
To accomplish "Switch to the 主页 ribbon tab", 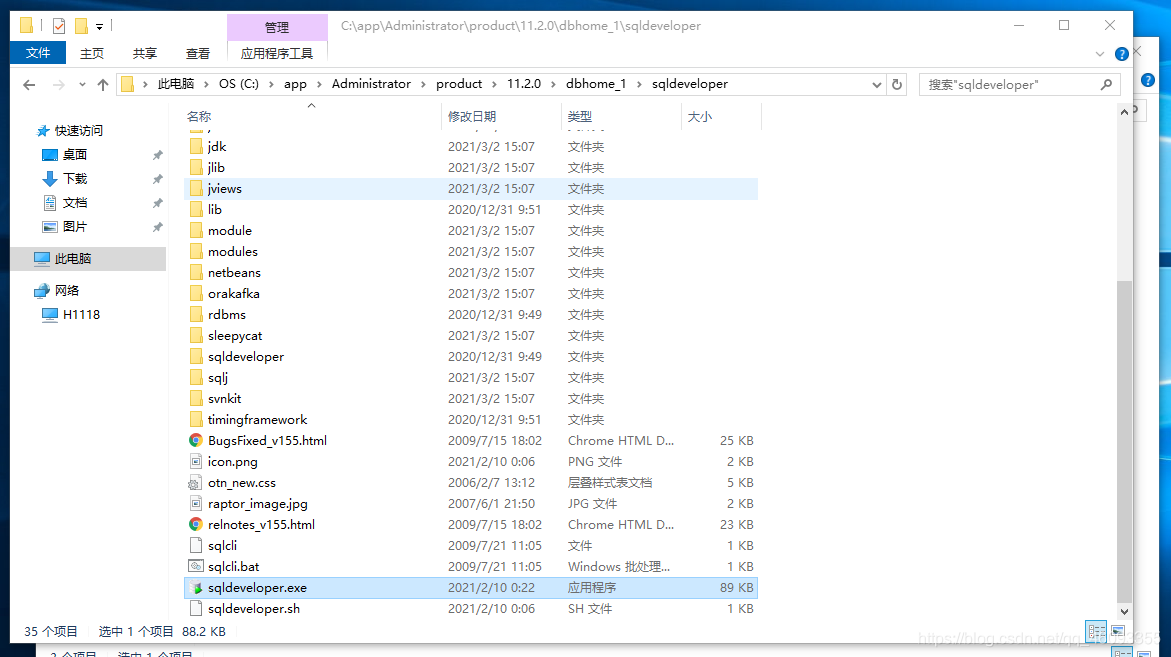I will [x=92, y=54].
